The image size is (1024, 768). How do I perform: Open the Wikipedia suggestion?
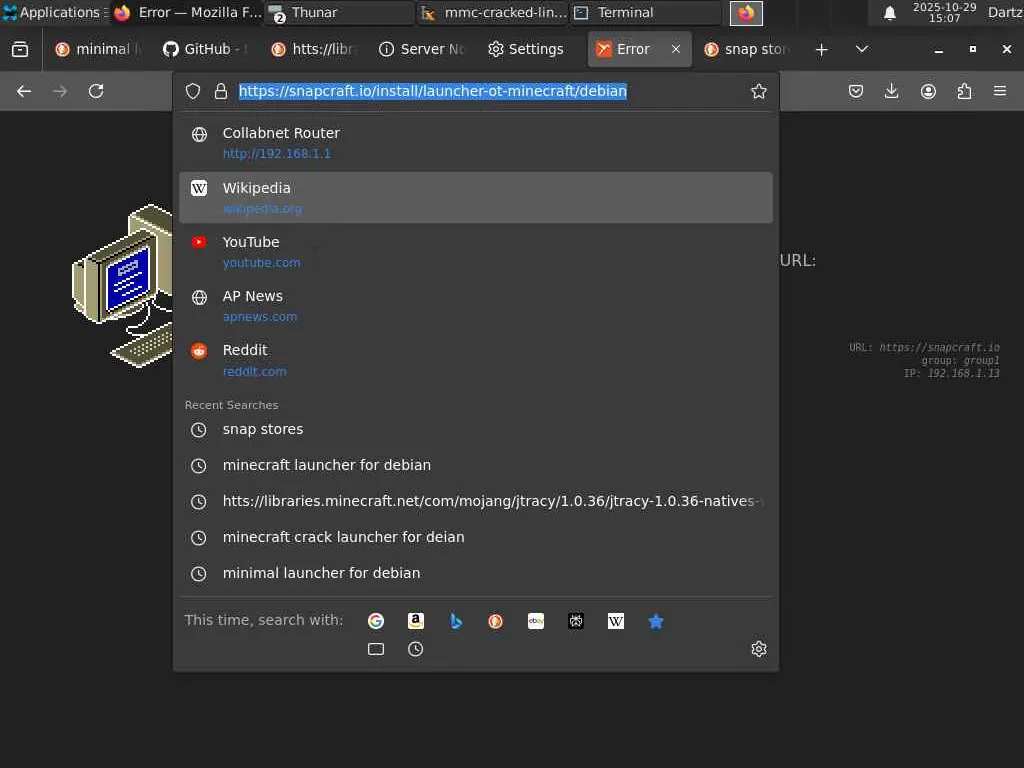pyautogui.click(x=476, y=198)
